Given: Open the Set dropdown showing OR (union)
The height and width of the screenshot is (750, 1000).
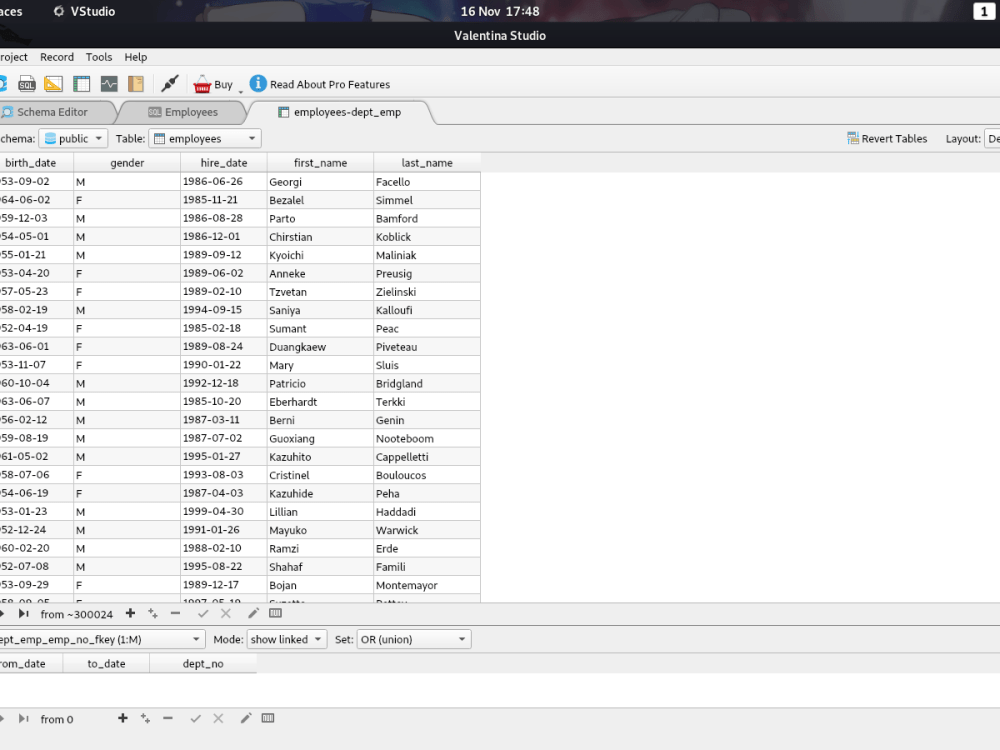Looking at the screenshot, I should [x=414, y=639].
